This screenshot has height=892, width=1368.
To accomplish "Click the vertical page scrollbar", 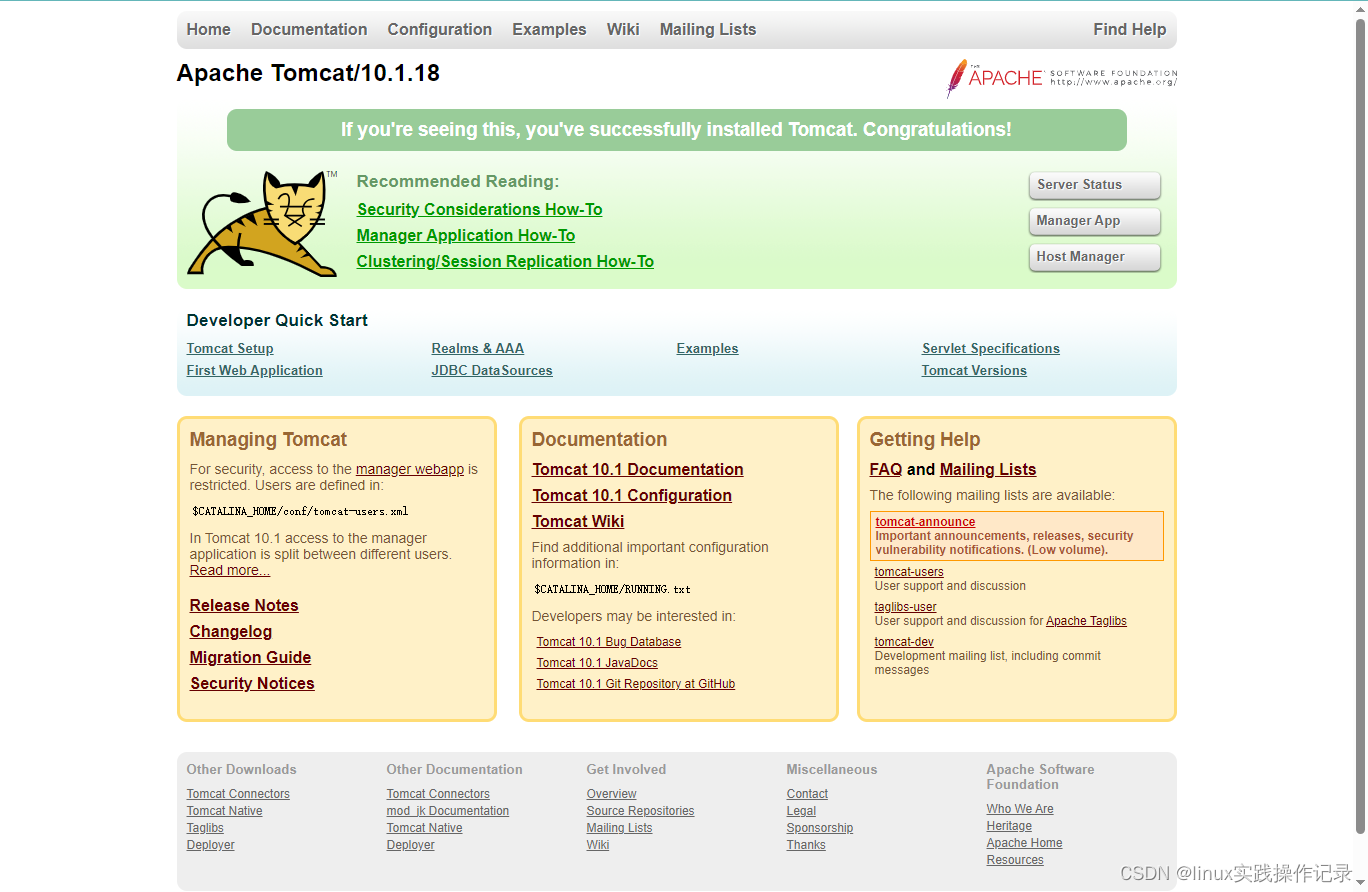I will click(x=1360, y=425).
